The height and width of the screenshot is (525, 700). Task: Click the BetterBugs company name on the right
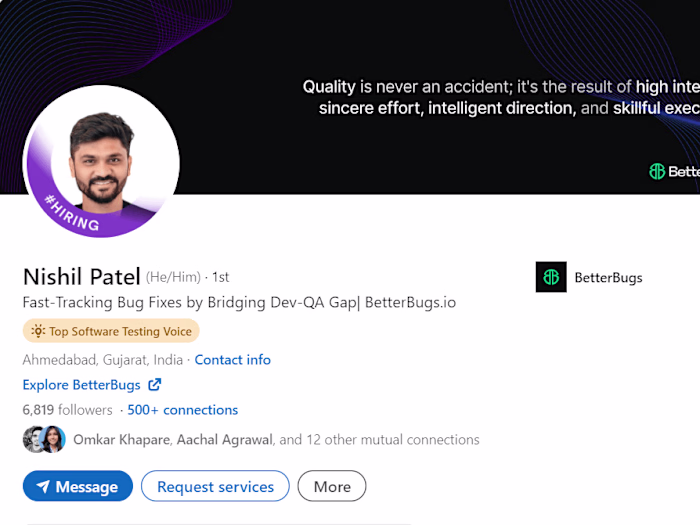tap(608, 277)
